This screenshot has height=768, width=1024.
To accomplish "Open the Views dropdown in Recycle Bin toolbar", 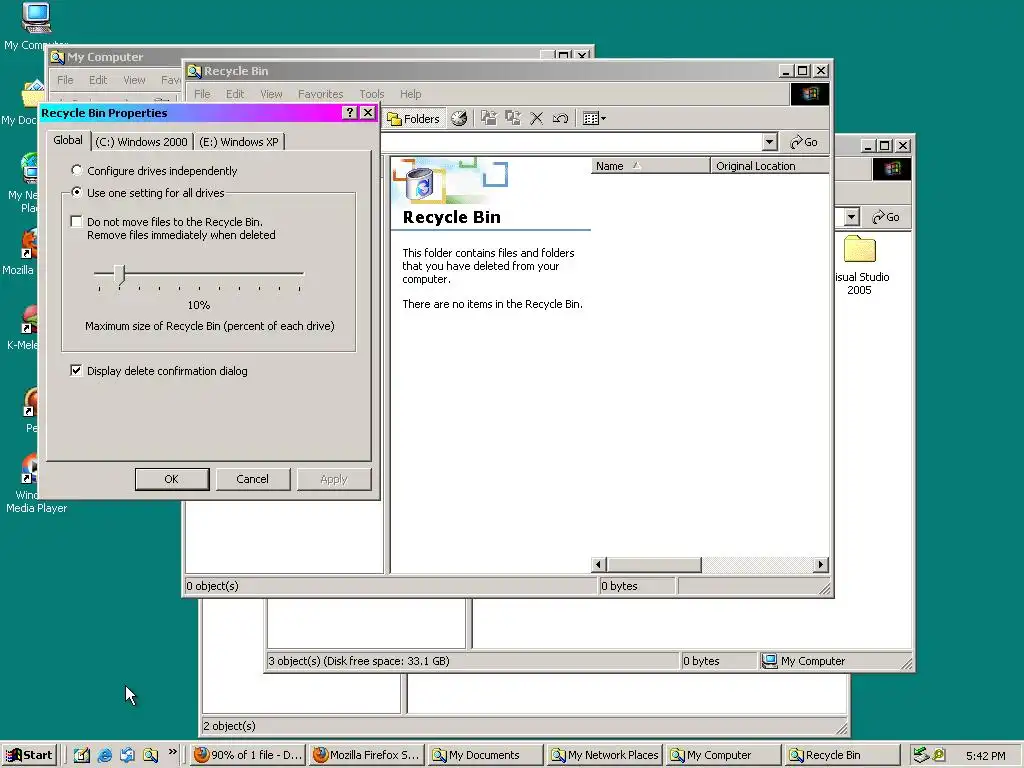I will pos(594,118).
